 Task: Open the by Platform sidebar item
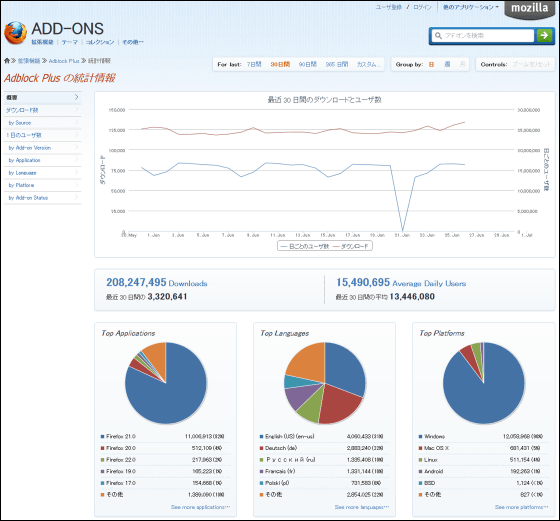(42, 185)
